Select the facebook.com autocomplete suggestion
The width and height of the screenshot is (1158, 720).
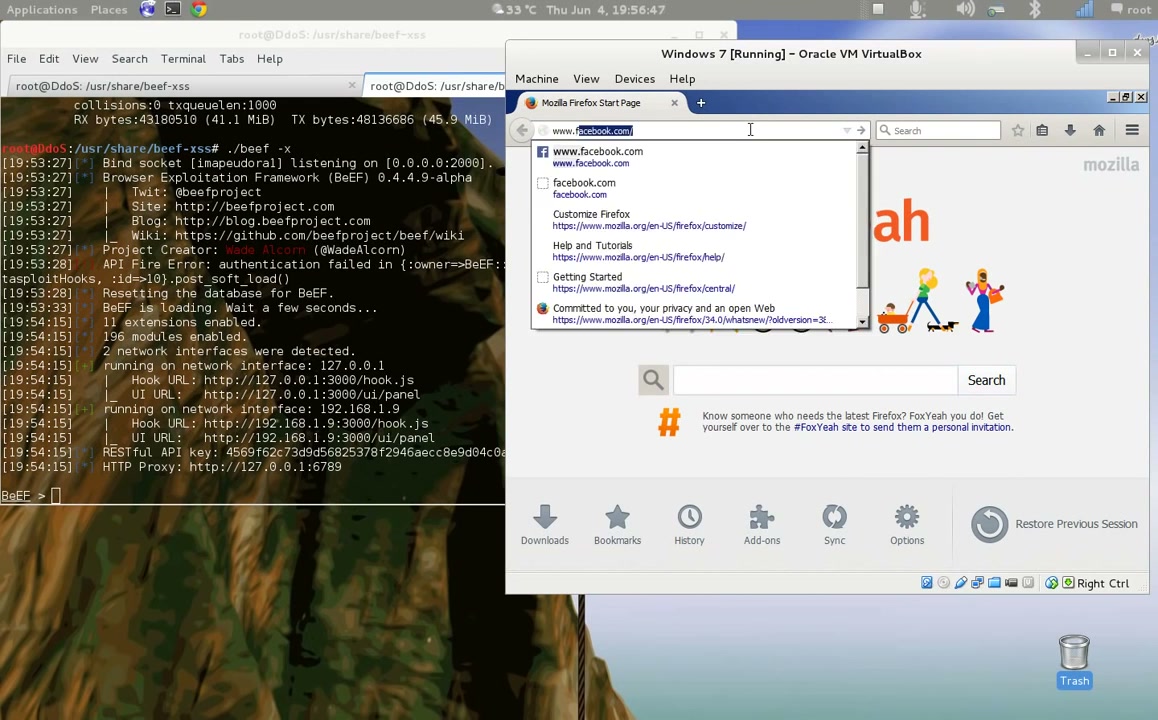coord(695,188)
